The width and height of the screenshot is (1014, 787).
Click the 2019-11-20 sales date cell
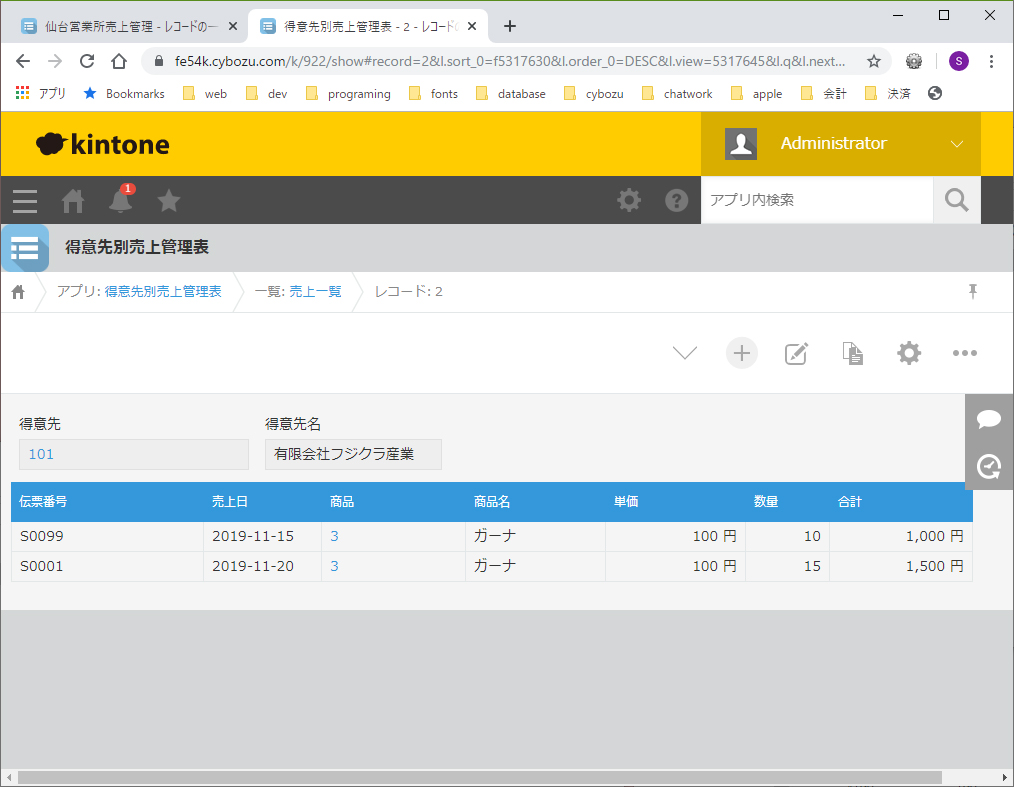tap(263, 566)
